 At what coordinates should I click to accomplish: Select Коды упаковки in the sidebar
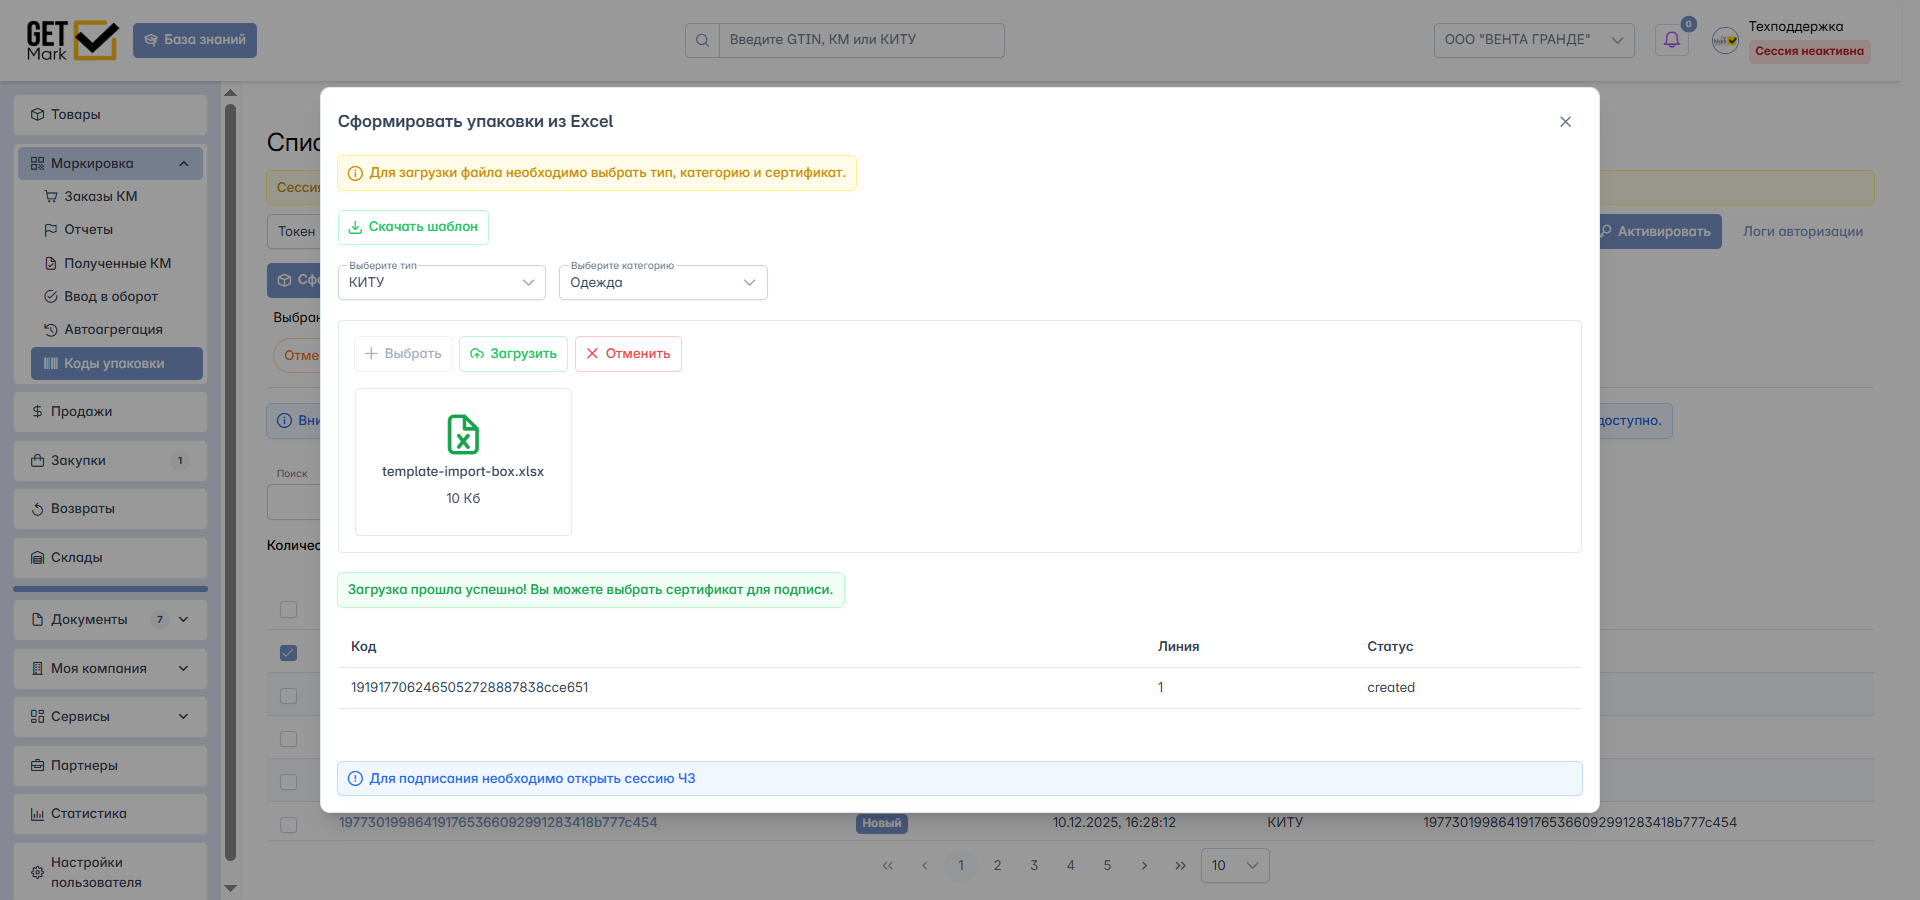click(116, 364)
